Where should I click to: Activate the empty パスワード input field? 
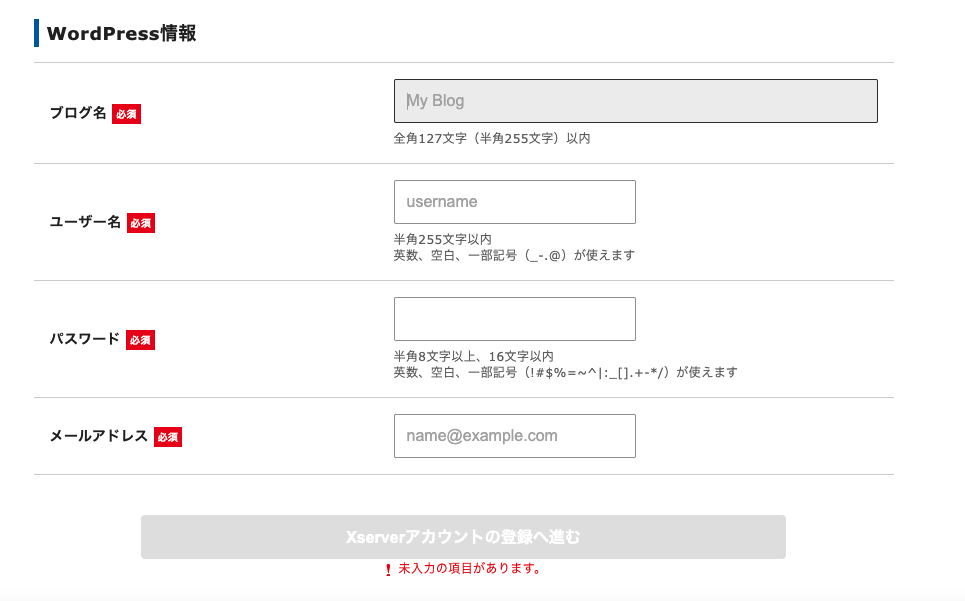click(515, 319)
